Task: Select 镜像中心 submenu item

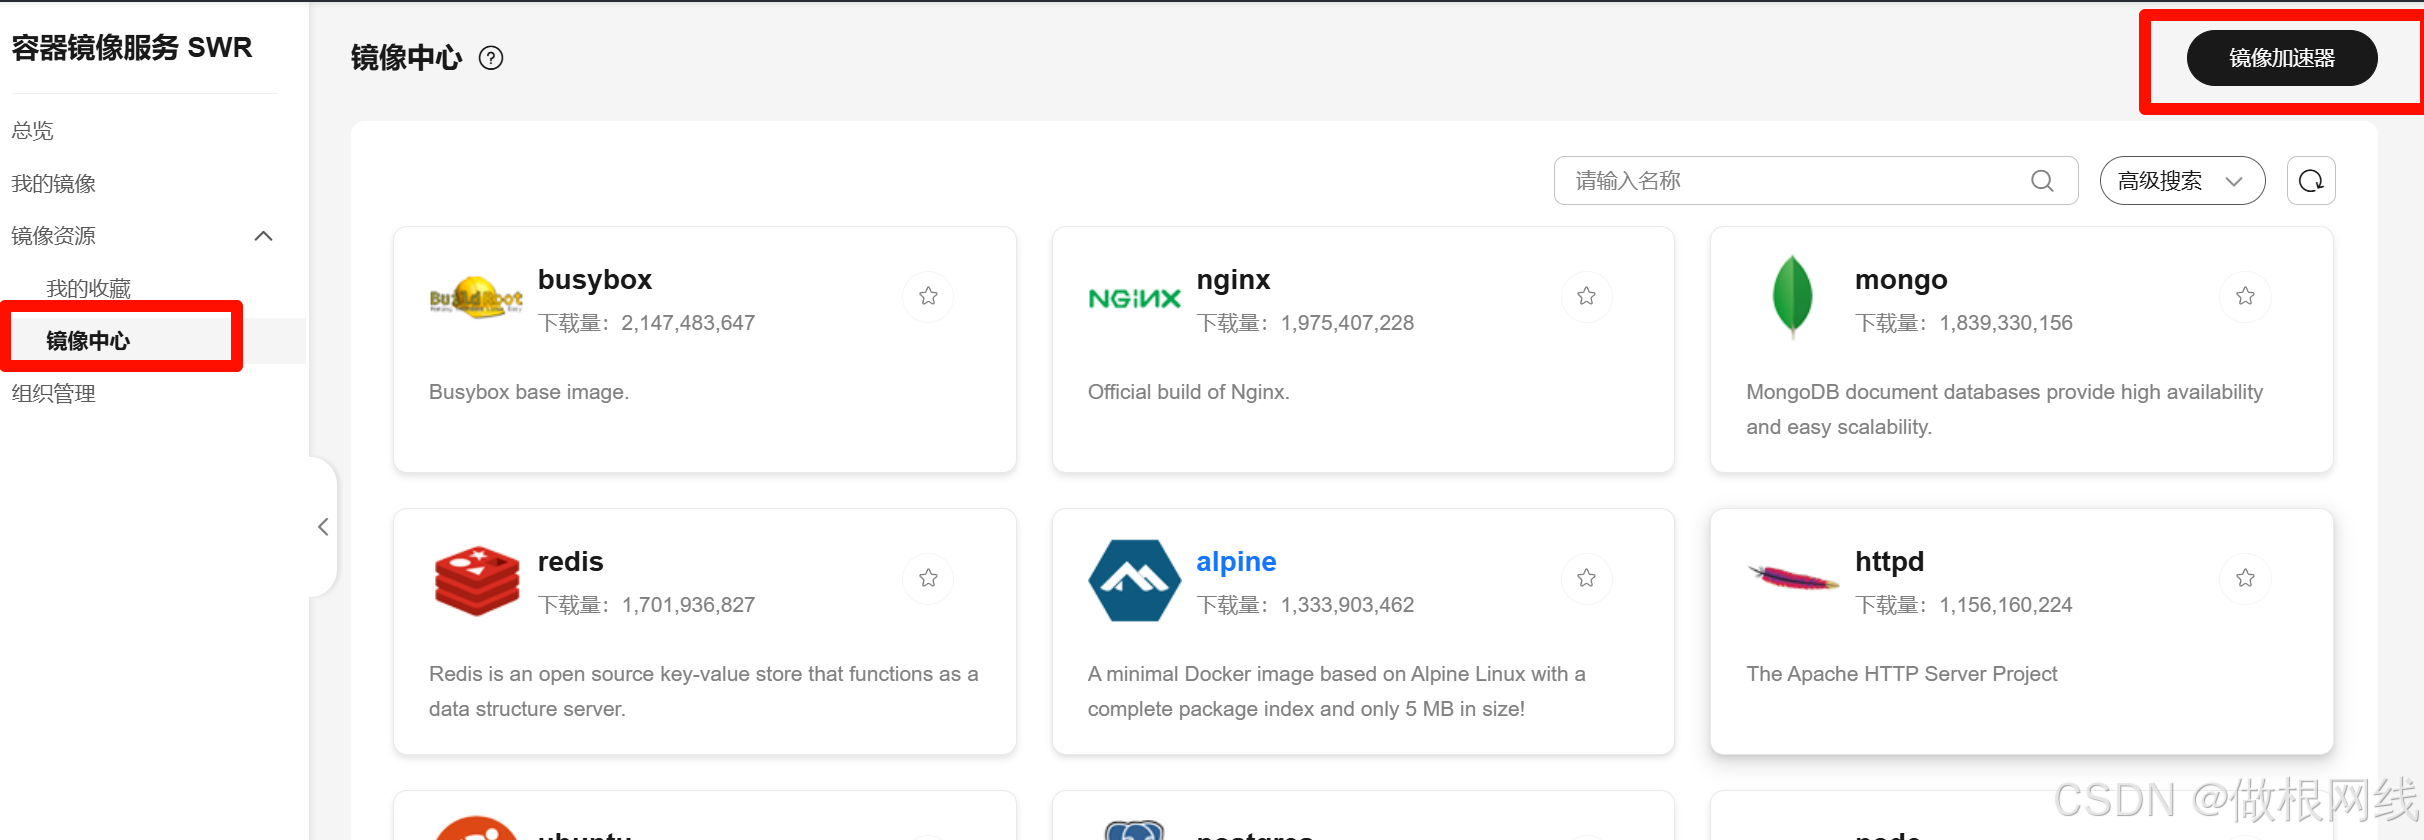Action: click(x=88, y=341)
